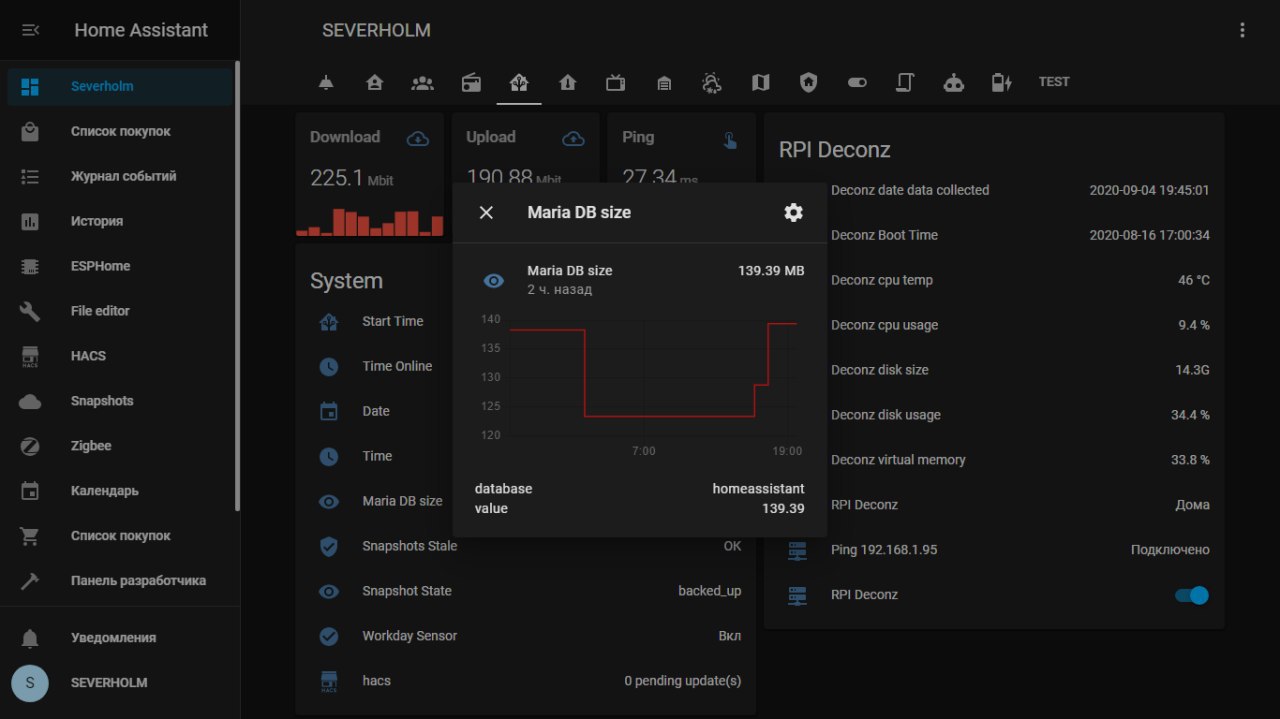Open Панель разработчика in the sidebar
The height and width of the screenshot is (719, 1280).
(120, 581)
